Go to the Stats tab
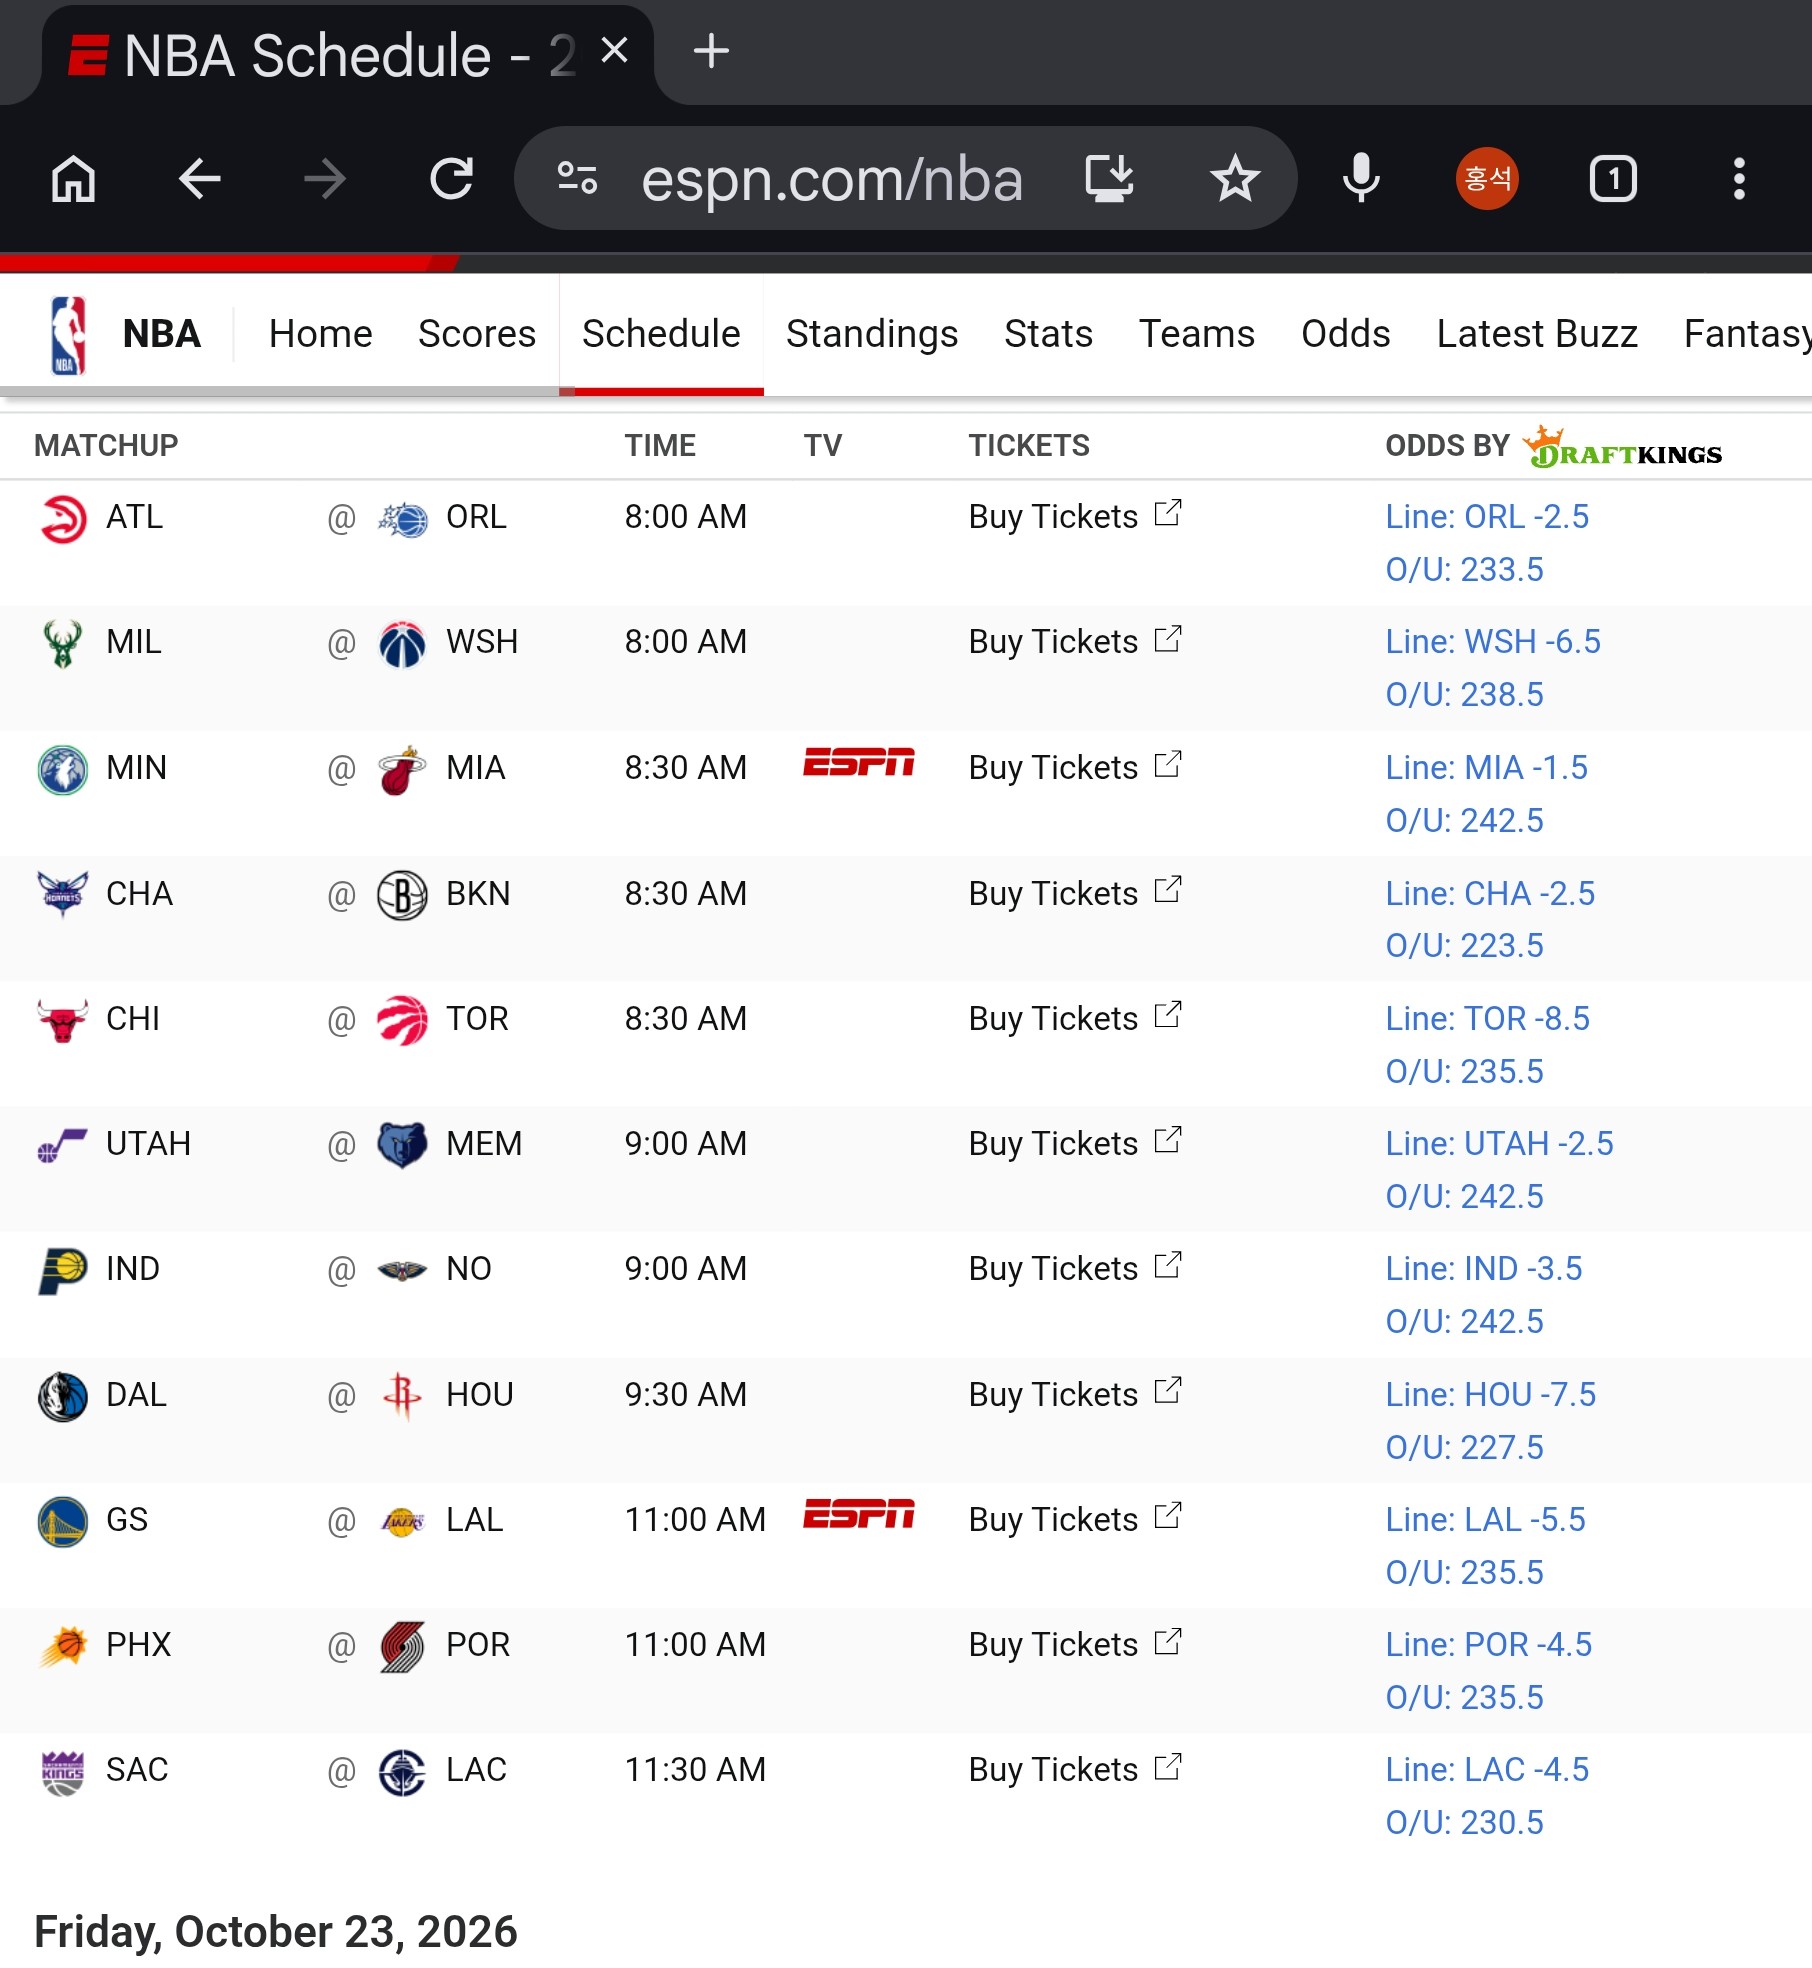The image size is (1812, 1968). point(1048,334)
